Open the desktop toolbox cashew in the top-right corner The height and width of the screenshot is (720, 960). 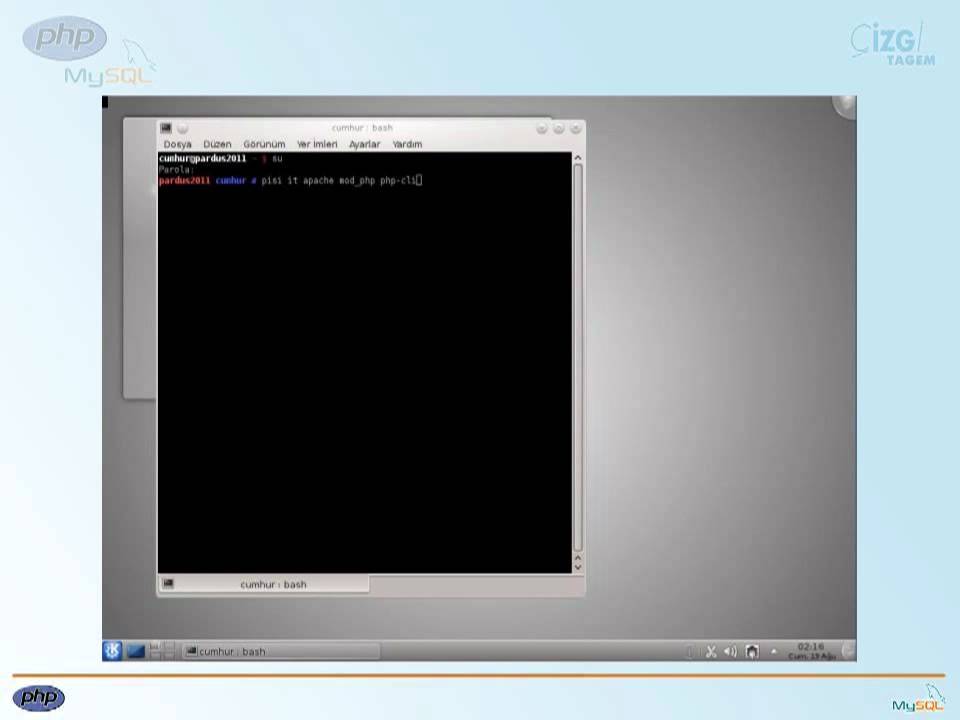[846, 107]
